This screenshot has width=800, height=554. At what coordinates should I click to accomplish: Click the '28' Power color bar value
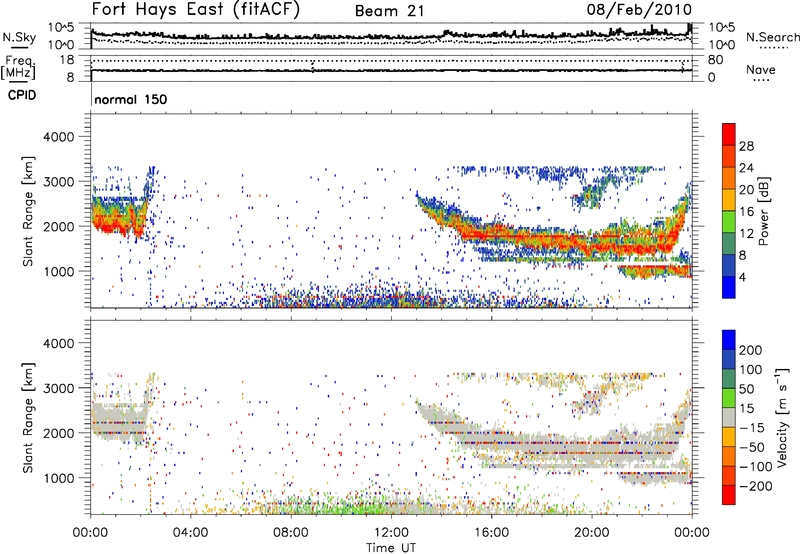746,146
